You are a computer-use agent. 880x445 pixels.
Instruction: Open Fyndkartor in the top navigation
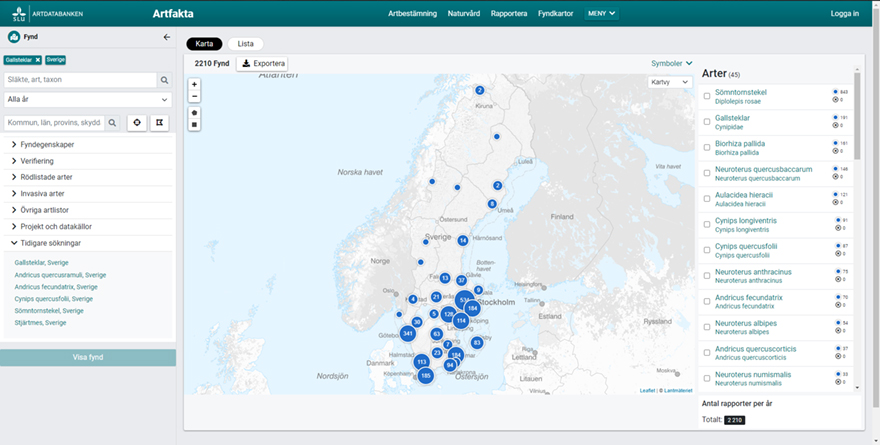(x=556, y=13)
